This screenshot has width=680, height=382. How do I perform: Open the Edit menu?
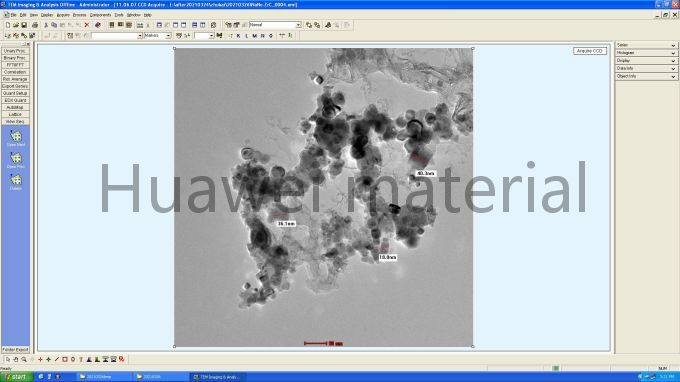coord(23,15)
